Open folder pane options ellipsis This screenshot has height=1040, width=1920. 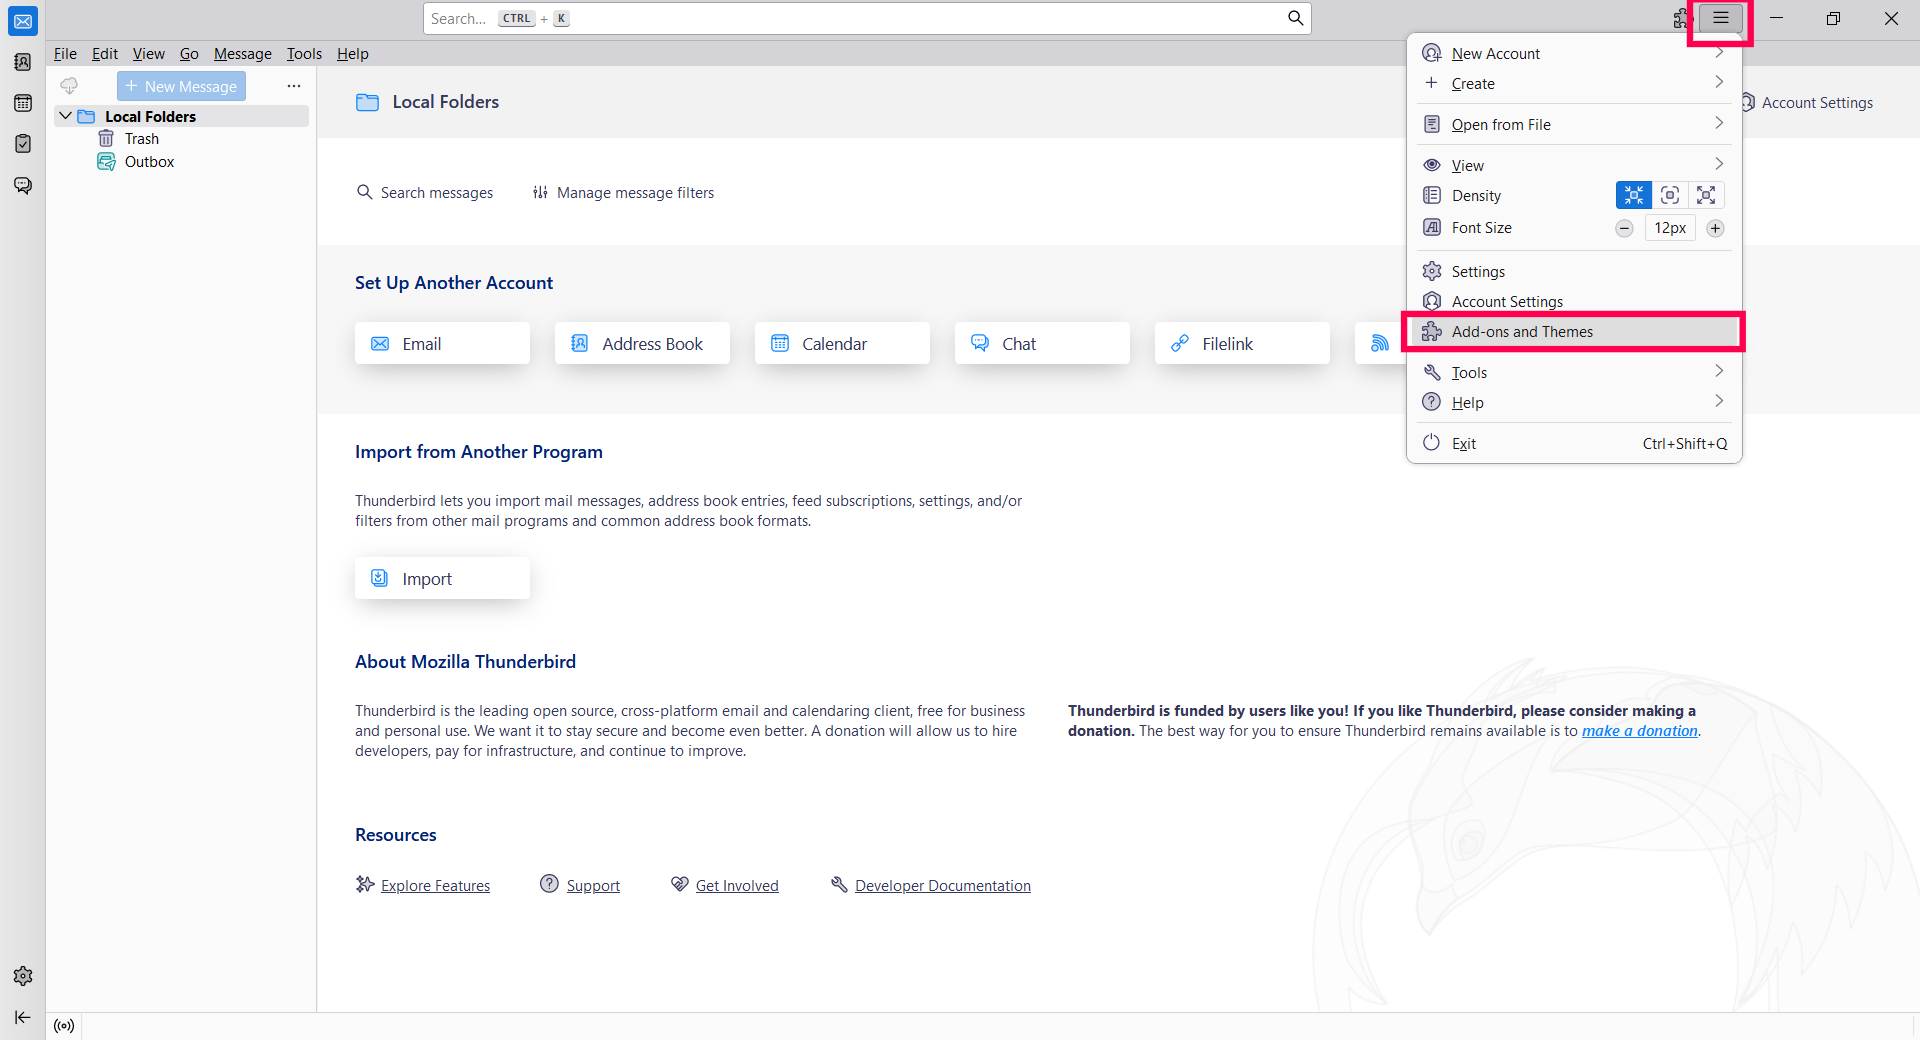(294, 86)
